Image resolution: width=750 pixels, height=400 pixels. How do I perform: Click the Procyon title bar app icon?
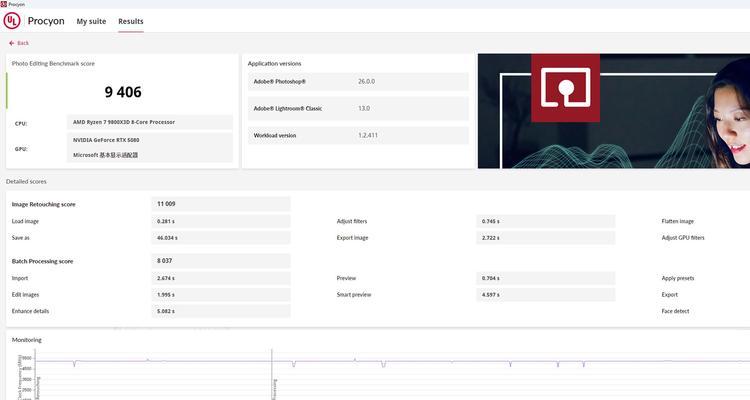coord(4,4)
